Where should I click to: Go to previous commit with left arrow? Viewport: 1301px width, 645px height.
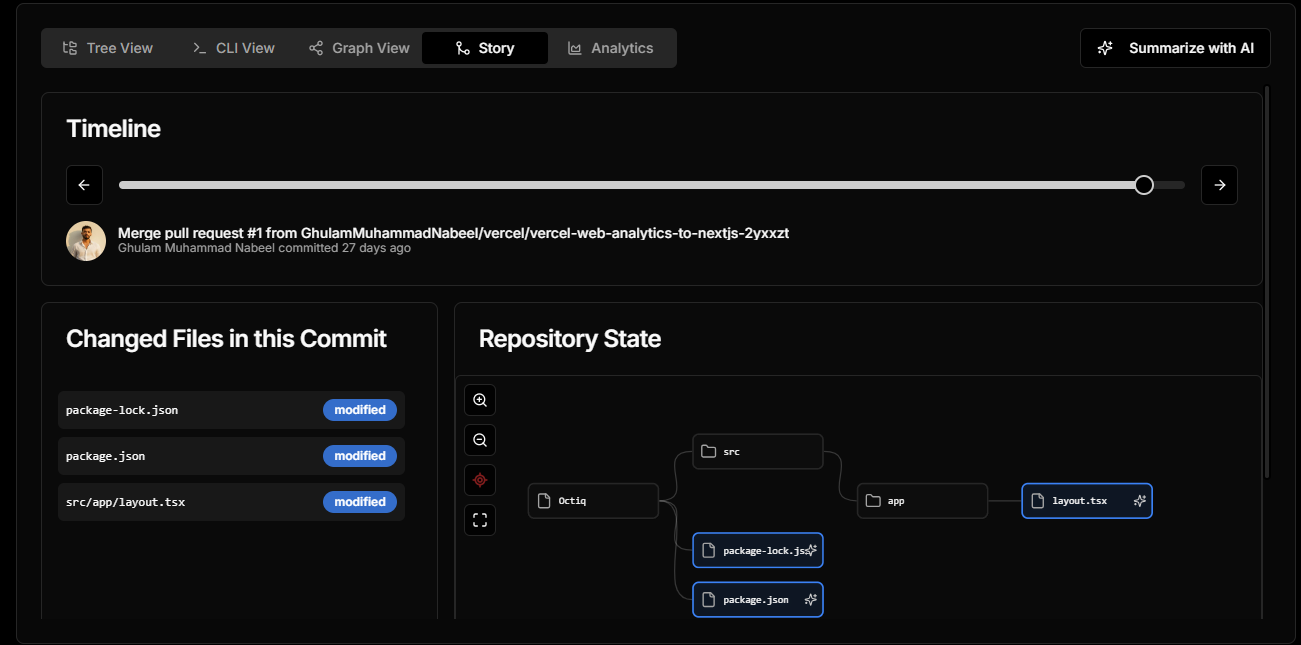click(84, 185)
